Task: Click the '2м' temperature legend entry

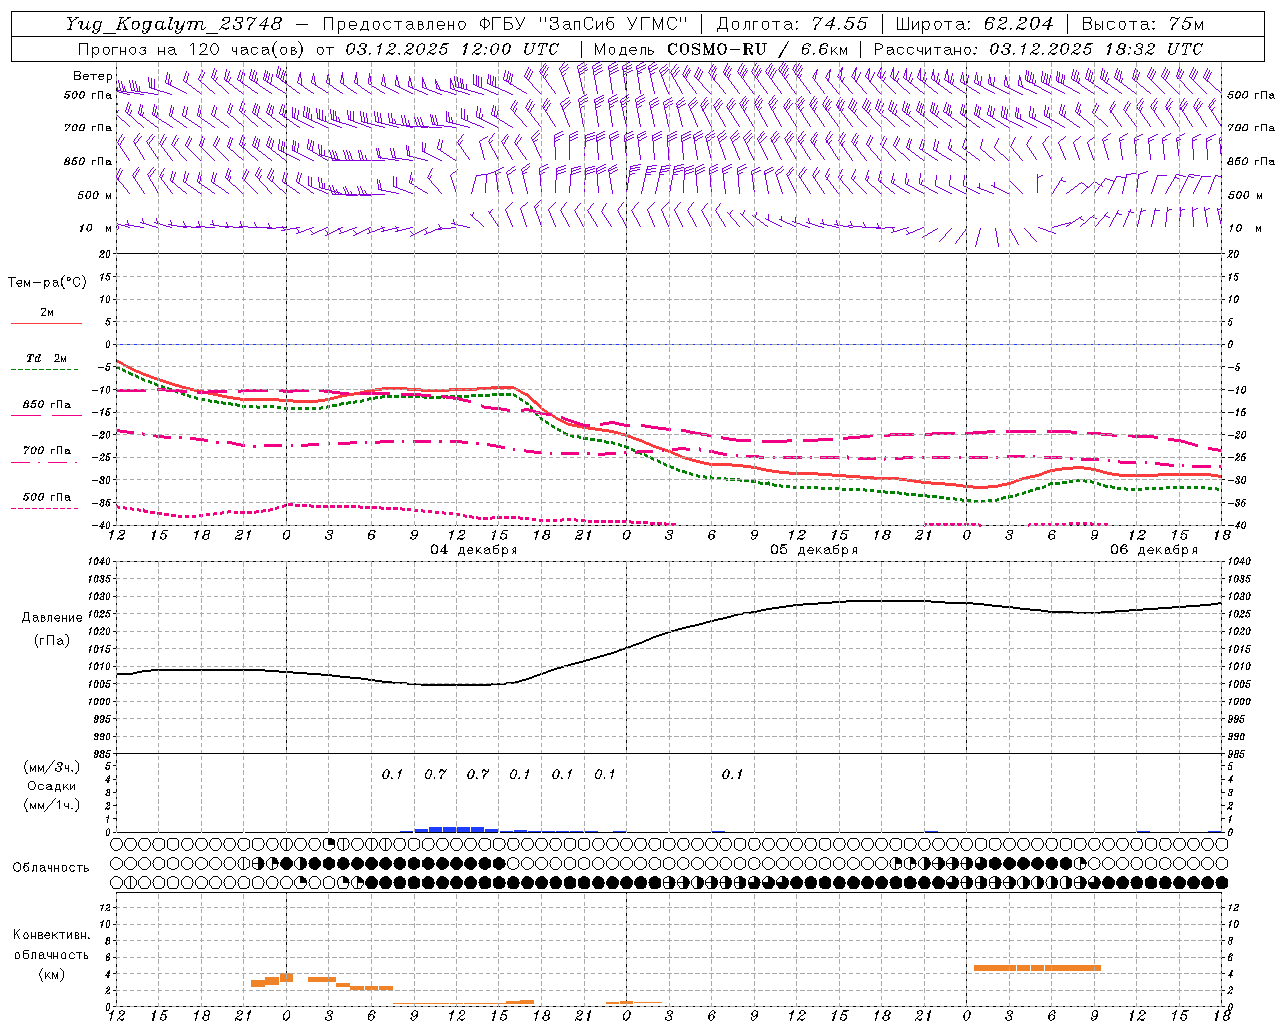Action: (x=47, y=313)
